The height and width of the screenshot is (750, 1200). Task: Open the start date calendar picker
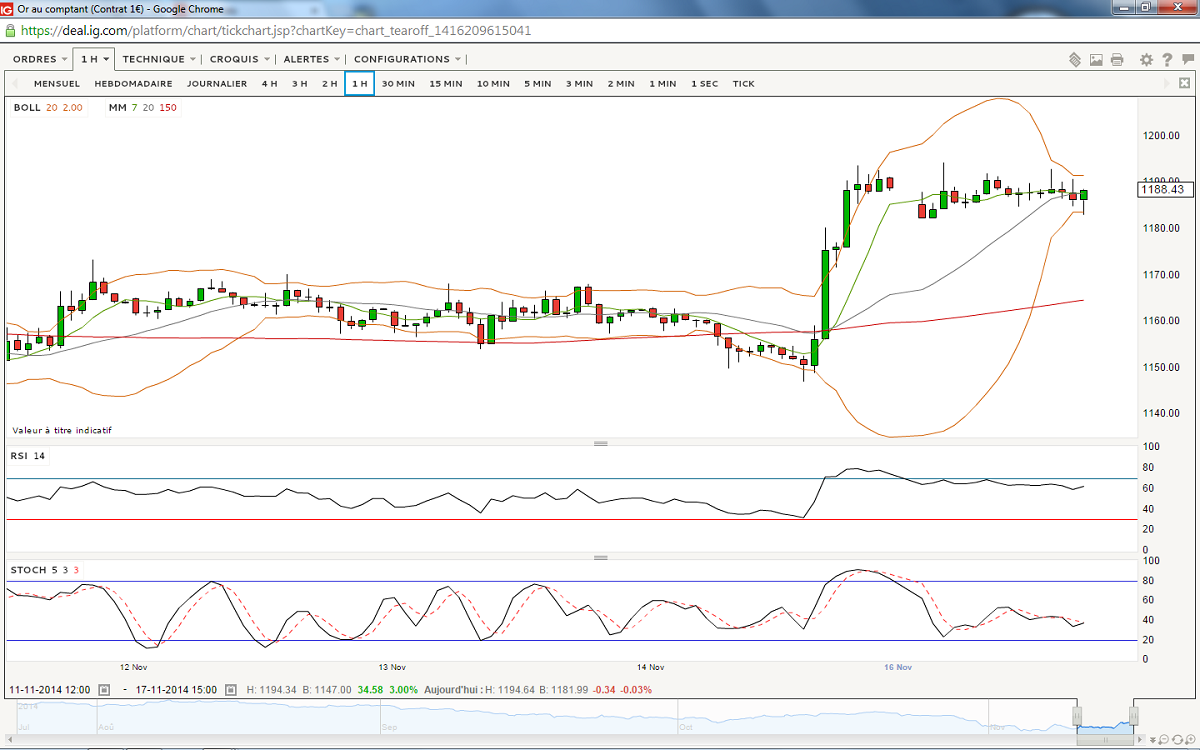coord(104,690)
